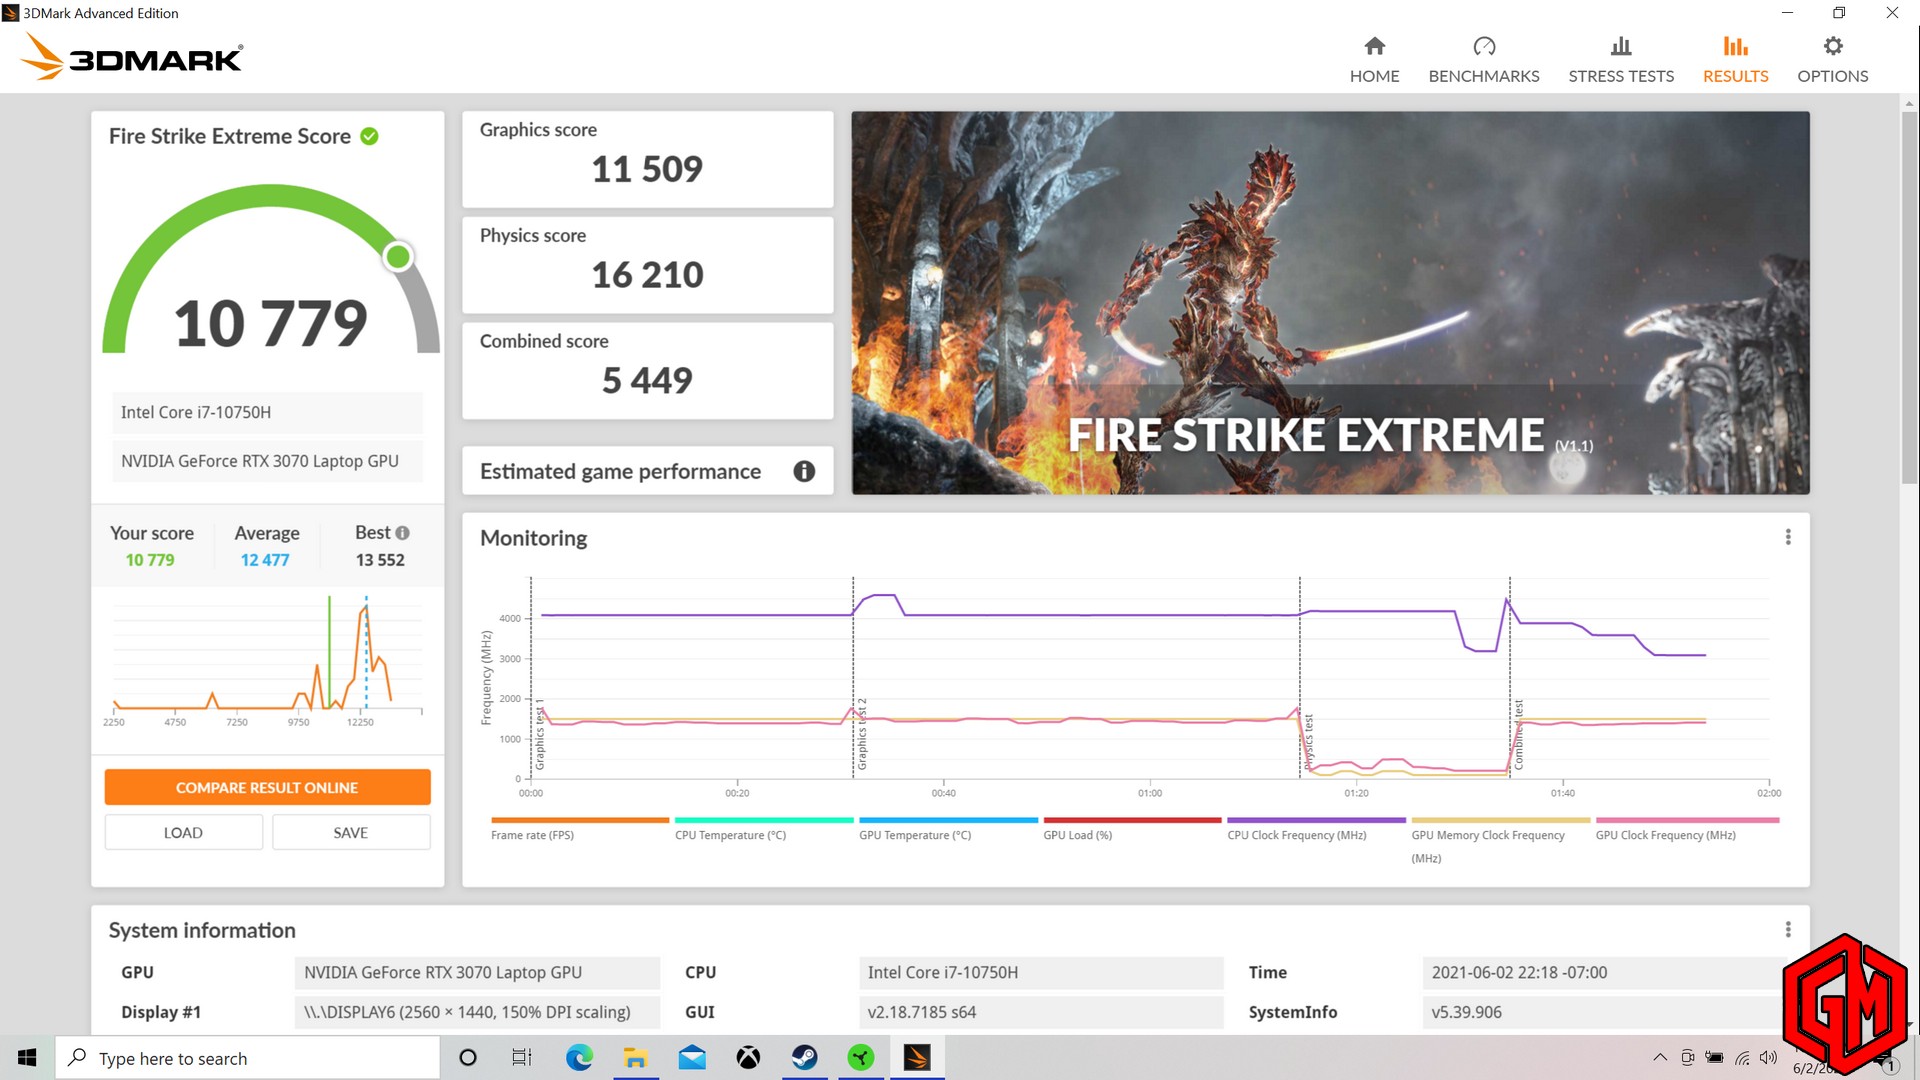Click the Best score value 13 552

coord(380,560)
